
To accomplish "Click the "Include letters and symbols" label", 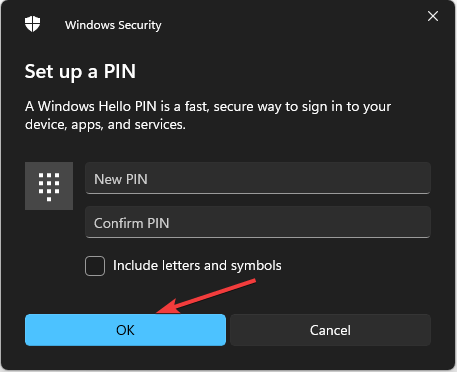I will point(197,266).
